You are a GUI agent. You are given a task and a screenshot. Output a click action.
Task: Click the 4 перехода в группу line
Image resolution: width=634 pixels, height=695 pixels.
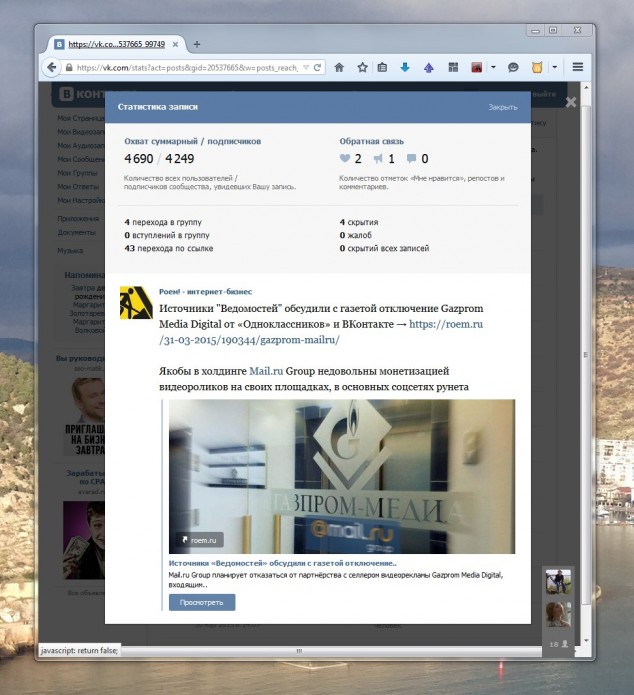pos(163,222)
